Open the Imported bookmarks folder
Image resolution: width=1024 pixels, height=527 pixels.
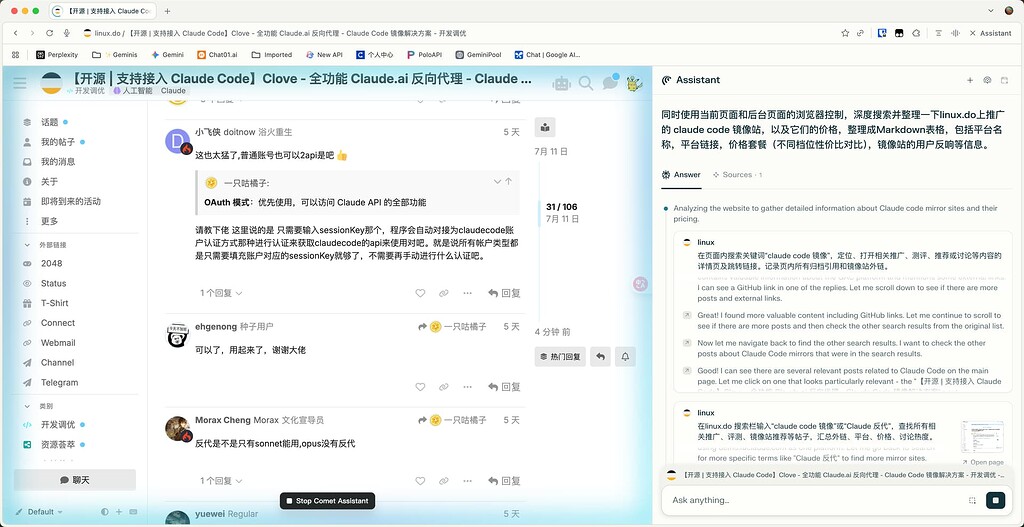272,55
